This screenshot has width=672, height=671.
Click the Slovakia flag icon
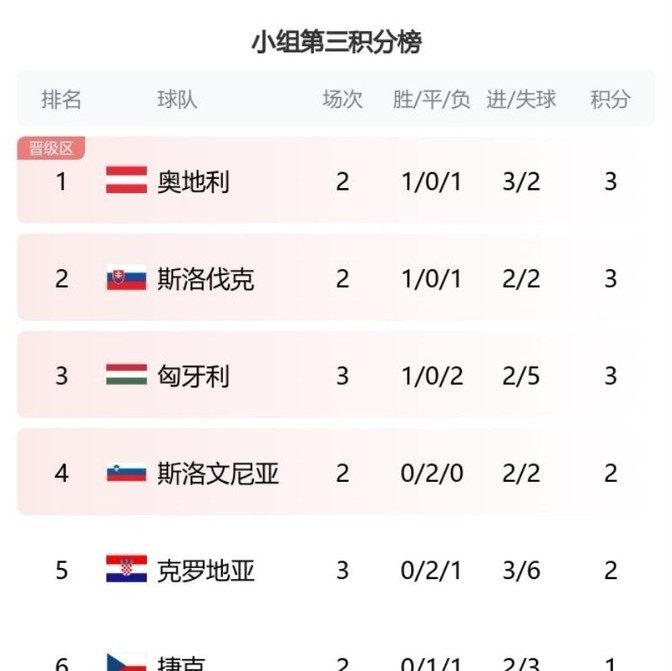click(x=126, y=278)
